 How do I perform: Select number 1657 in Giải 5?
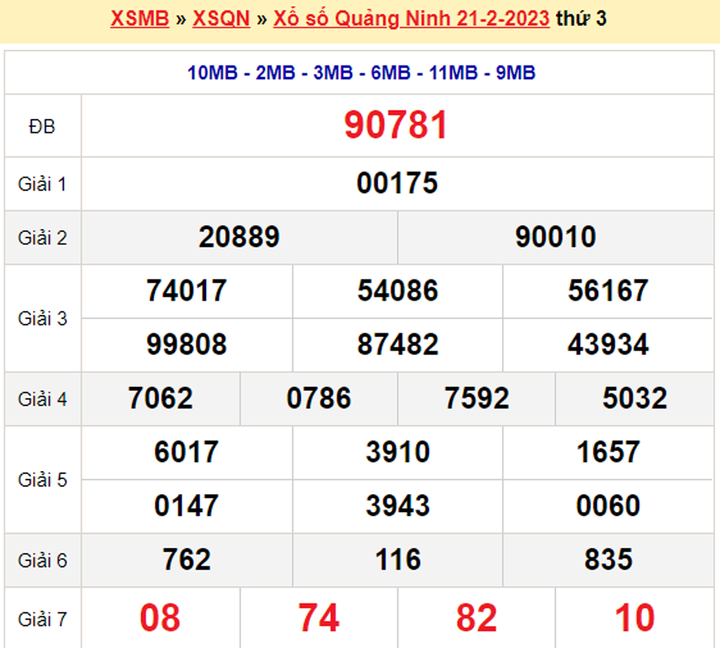tap(608, 452)
